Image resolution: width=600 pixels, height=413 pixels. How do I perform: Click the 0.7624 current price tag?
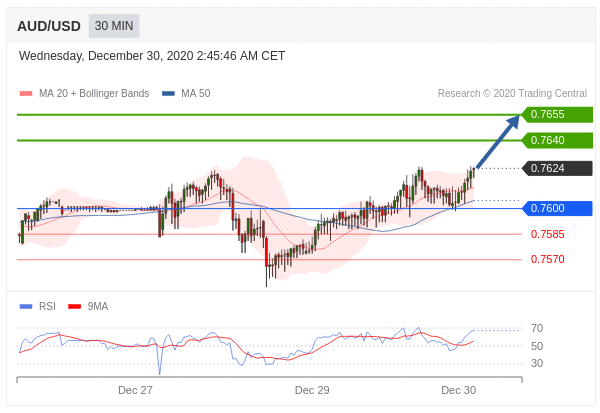coord(558,168)
